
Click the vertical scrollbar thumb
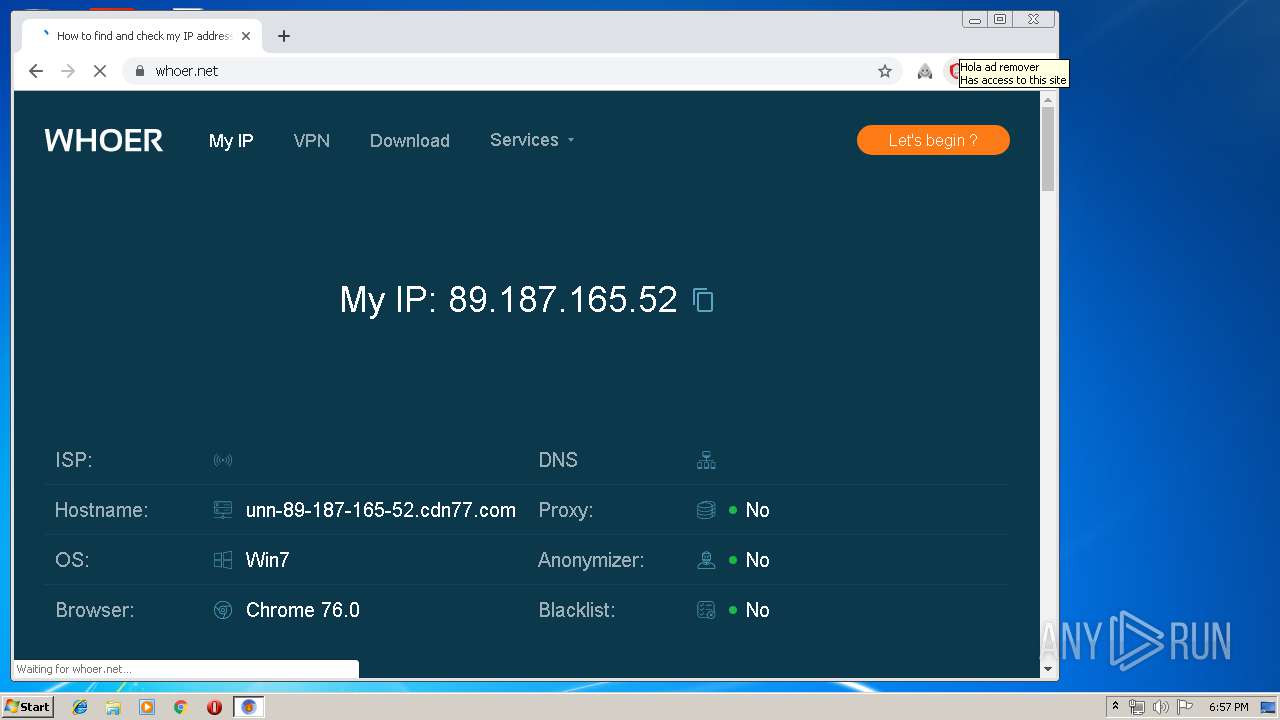(1048, 148)
